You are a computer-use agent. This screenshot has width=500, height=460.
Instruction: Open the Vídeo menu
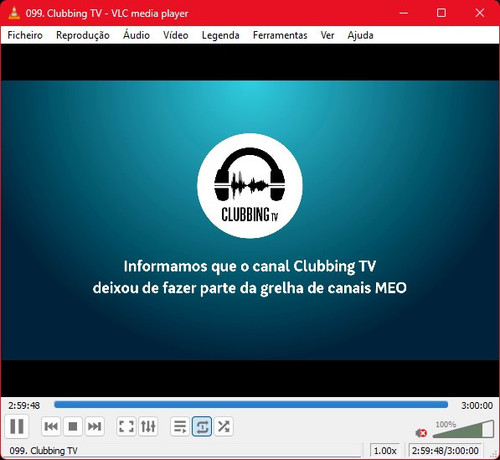176,35
